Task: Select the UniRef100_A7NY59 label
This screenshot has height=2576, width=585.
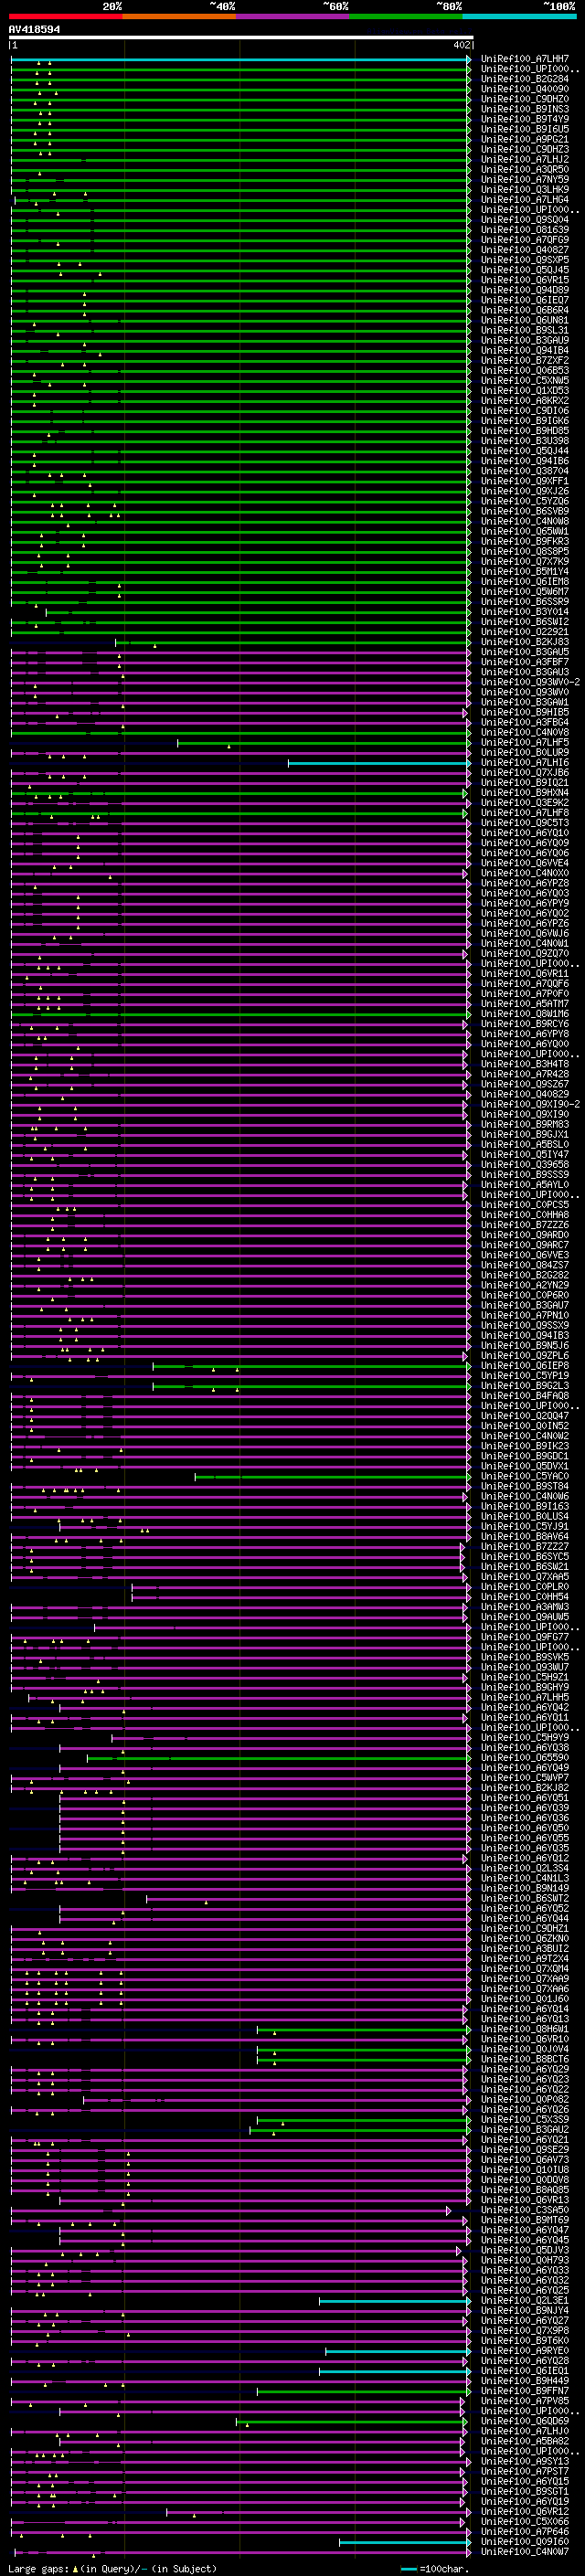Action: pos(524,180)
